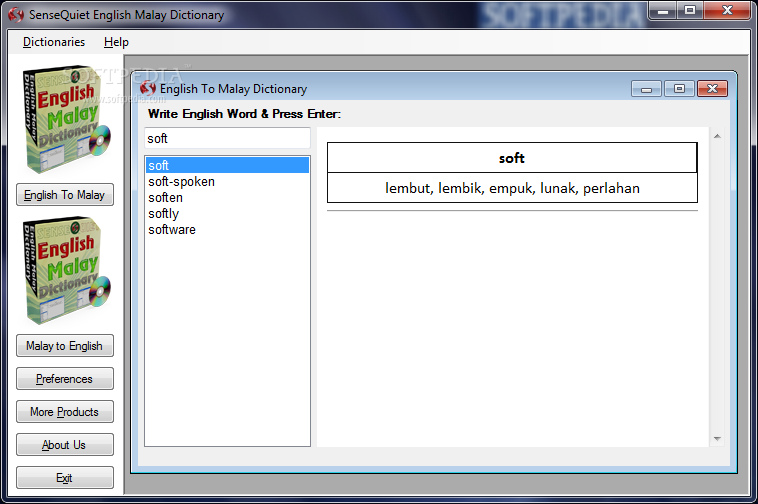The image size is (758, 504).
Task: Click the lower English Malay Dictionary box image
Action: point(66,270)
